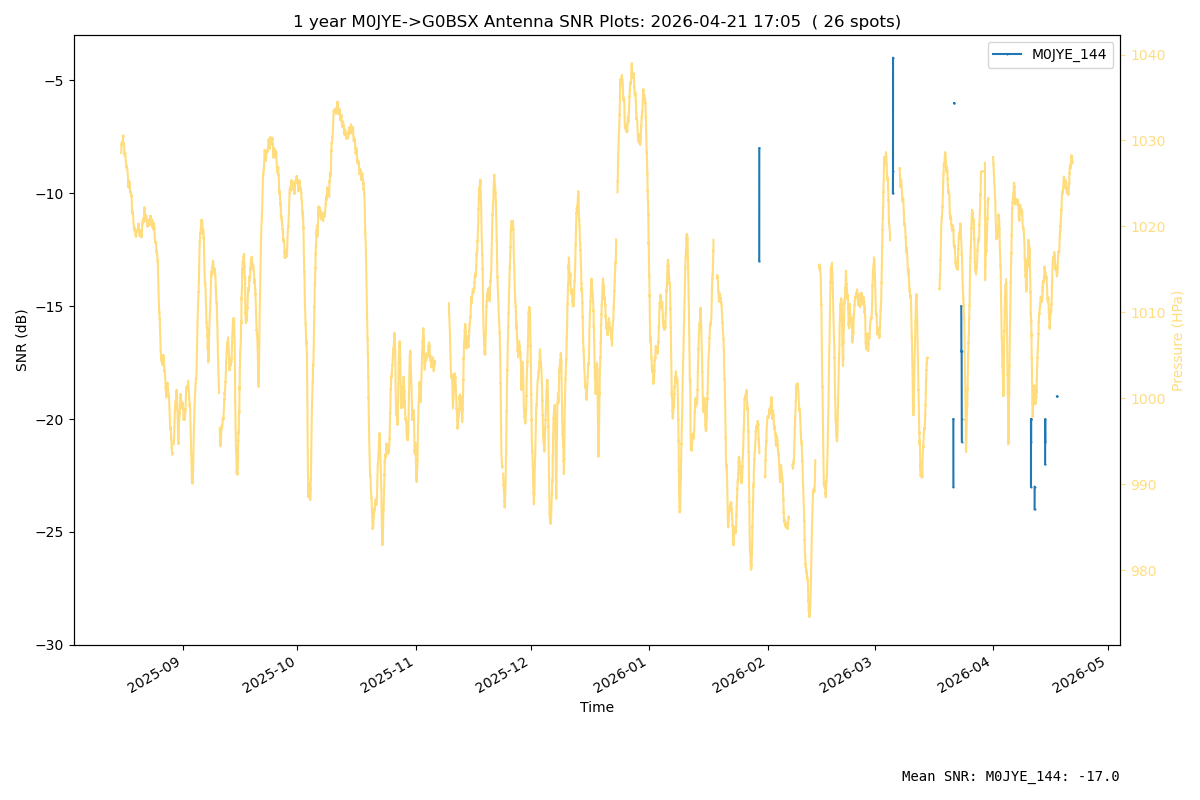
Task: Click the 980 pressure tick label
Action: click(1144, 571)
